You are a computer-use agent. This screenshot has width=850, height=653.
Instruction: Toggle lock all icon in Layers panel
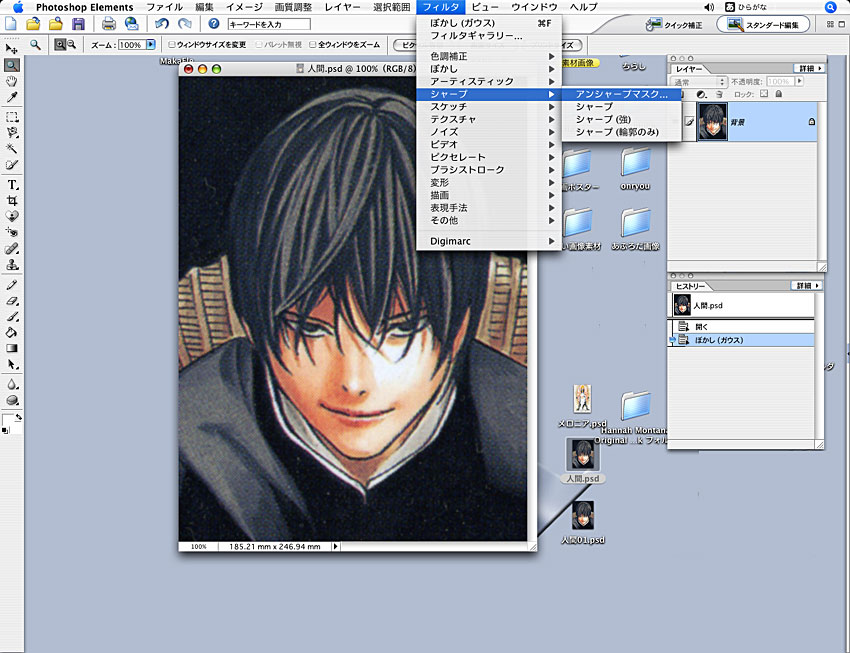click(778, 94)
